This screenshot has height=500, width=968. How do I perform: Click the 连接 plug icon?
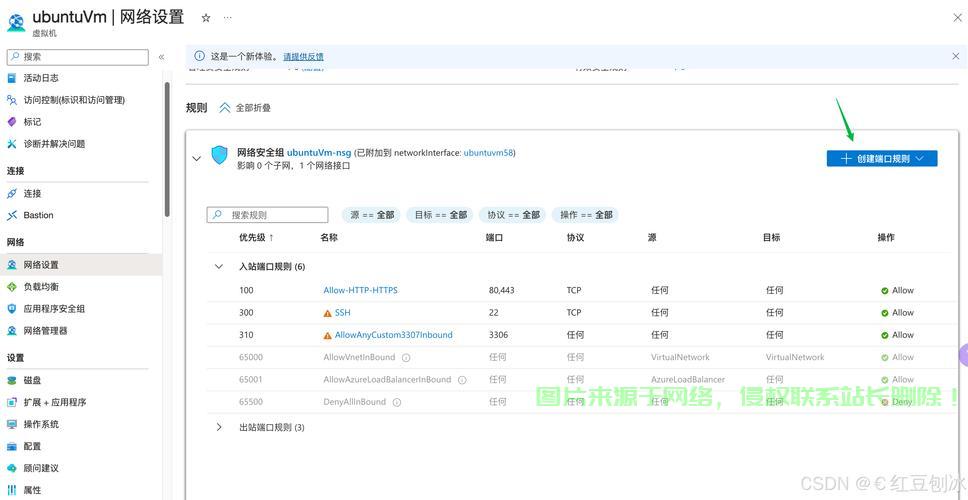coord(12,193)
